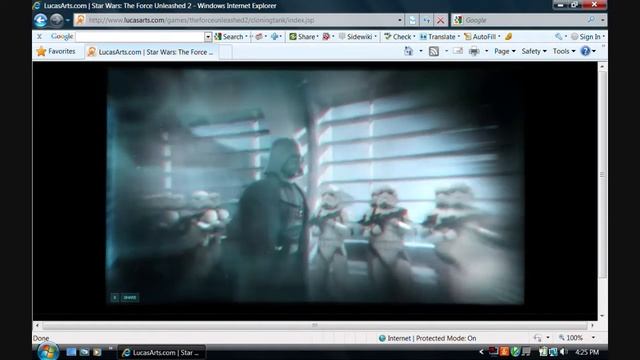640x360 pixels.
Task: Open the Page menu
Action: (x=504, y=51)
